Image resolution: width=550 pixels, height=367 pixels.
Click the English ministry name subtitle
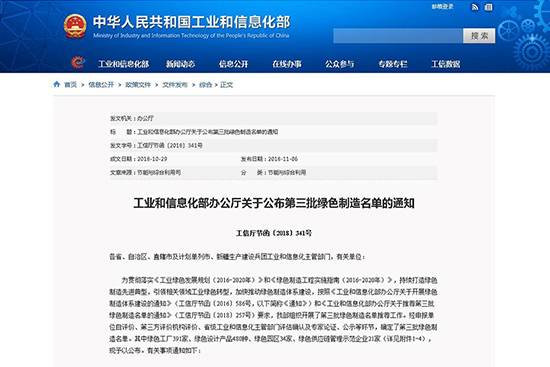point(191,35)
